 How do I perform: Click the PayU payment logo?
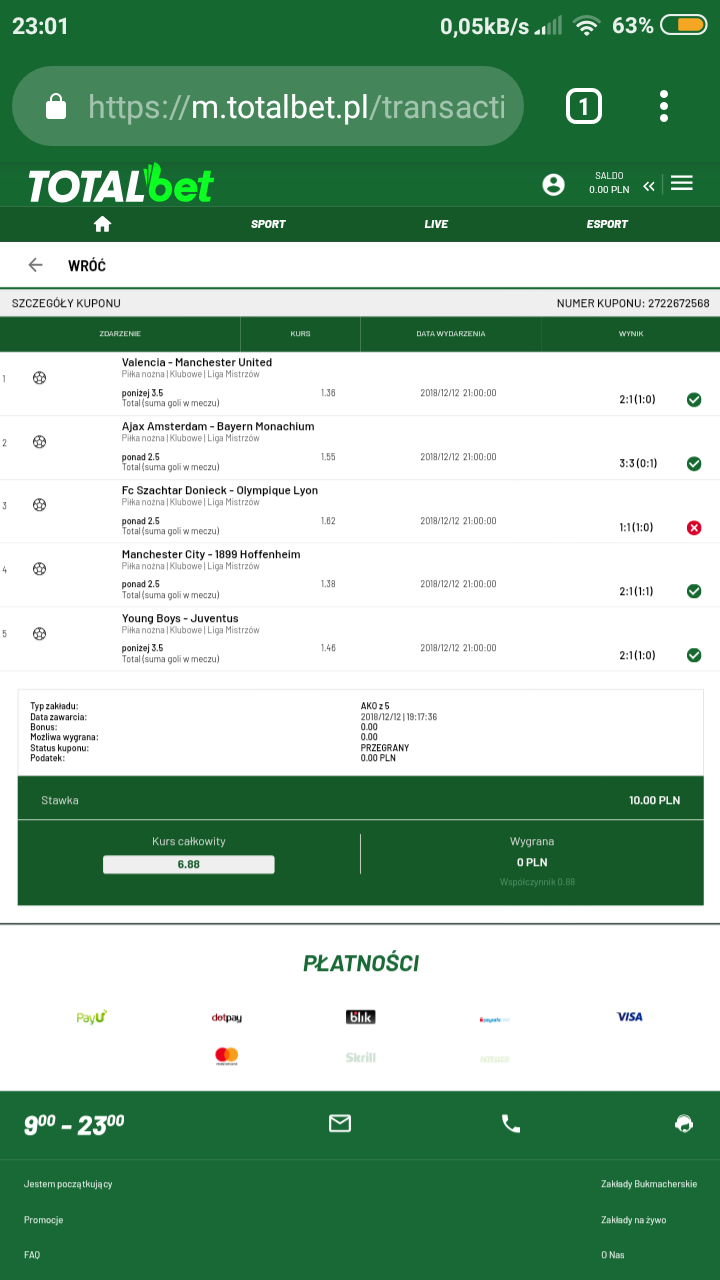(x=91, y=1017)
